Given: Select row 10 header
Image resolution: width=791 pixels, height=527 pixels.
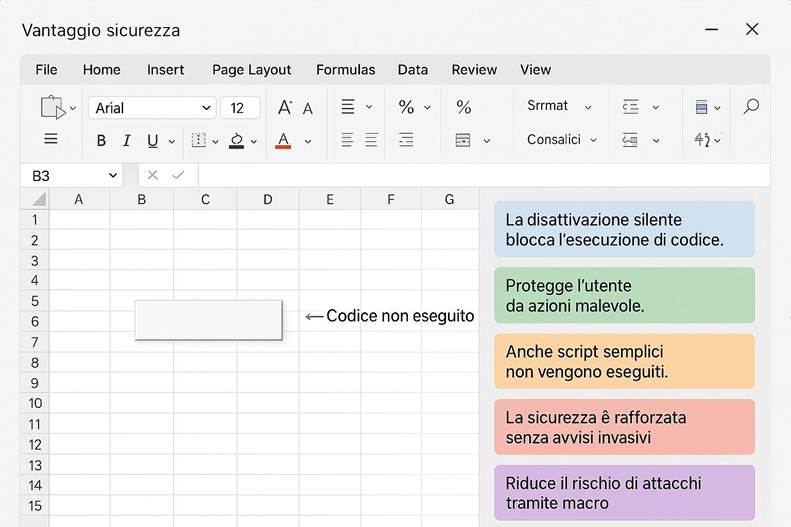Looking at the screenshot, I should pyautogui.click(x=34, y=403).
